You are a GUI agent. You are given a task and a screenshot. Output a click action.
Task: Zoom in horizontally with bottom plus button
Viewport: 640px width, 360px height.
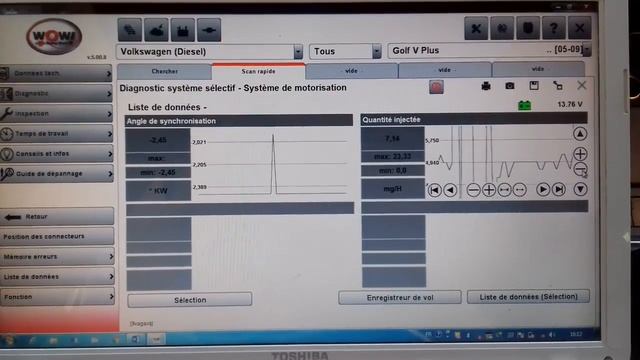pos(489,190)
